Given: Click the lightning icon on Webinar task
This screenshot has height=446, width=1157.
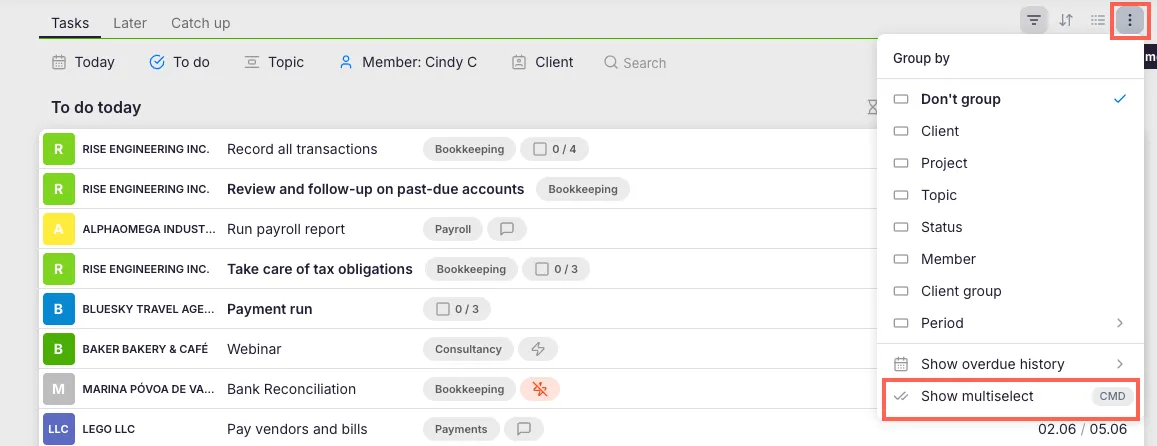Looking at the screenshot, I should [x=538, y=349].
